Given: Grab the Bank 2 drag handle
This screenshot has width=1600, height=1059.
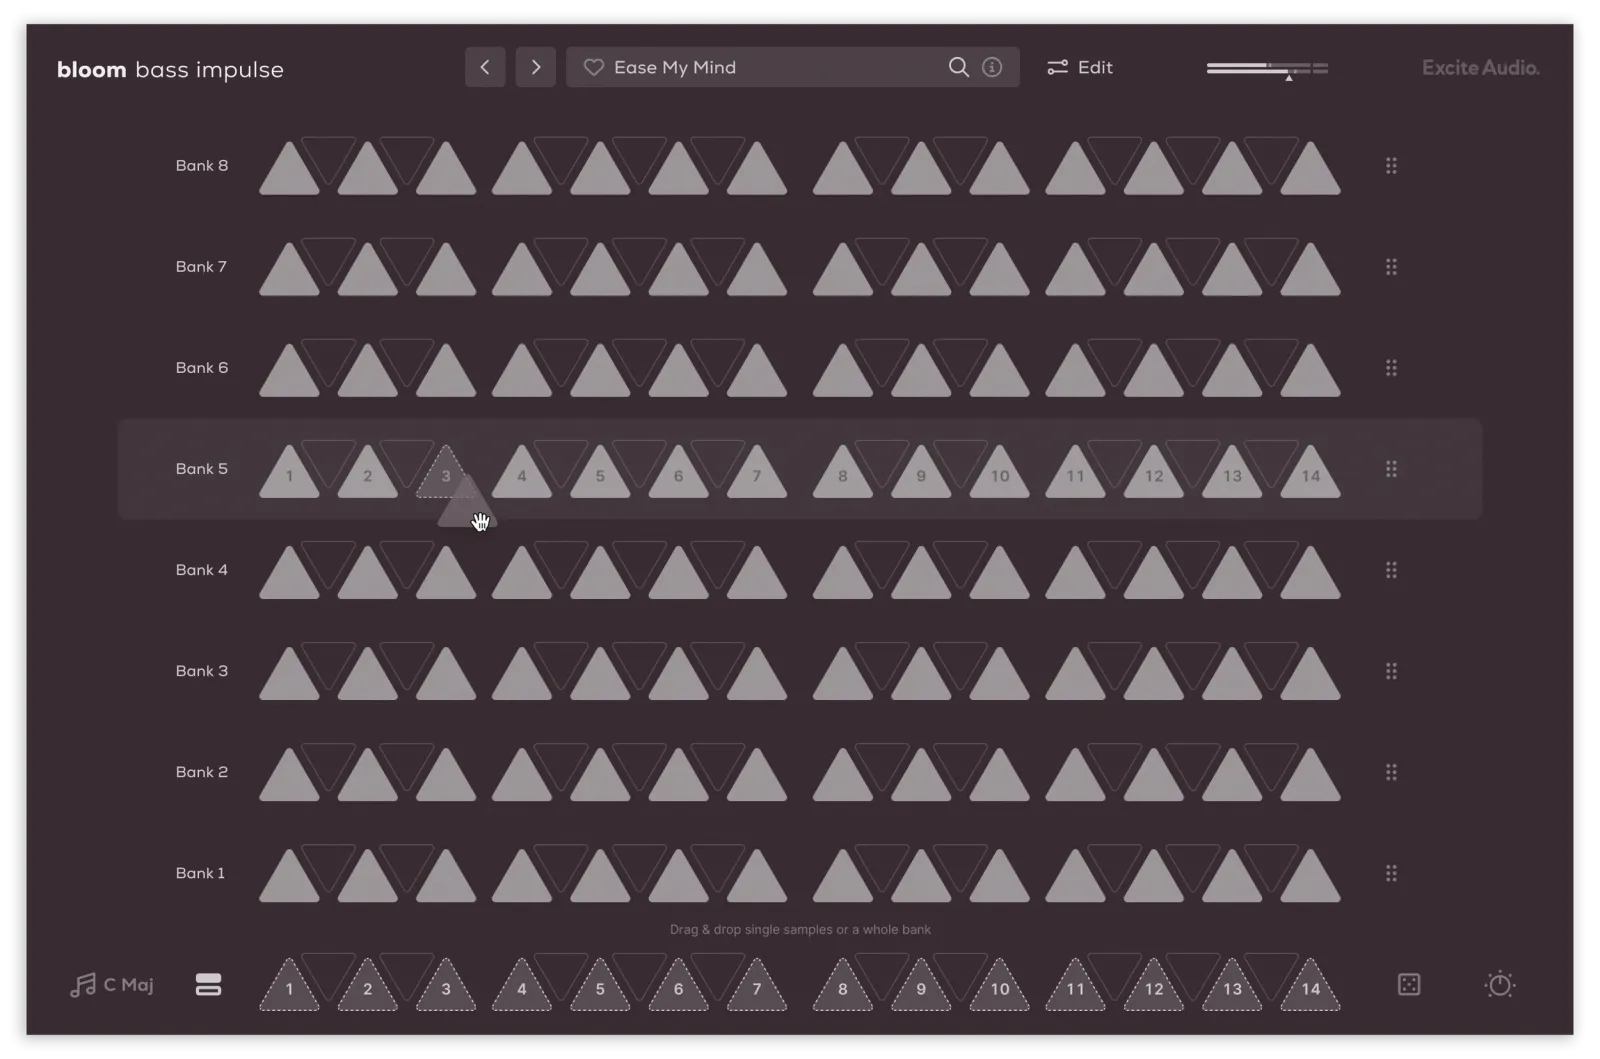Looking at the screenshot, I should point(1391,772).
